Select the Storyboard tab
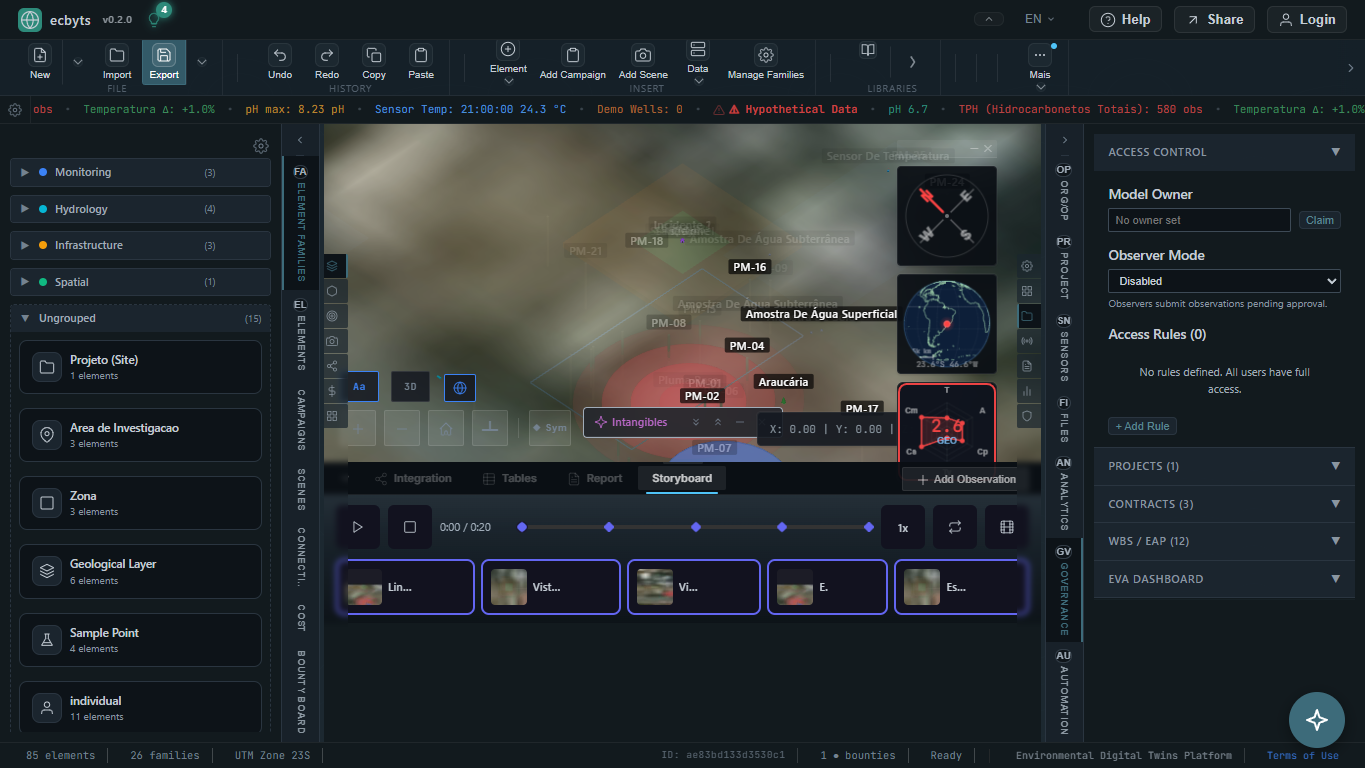This screenshot has width=1365, height=768. click(682, 479)
